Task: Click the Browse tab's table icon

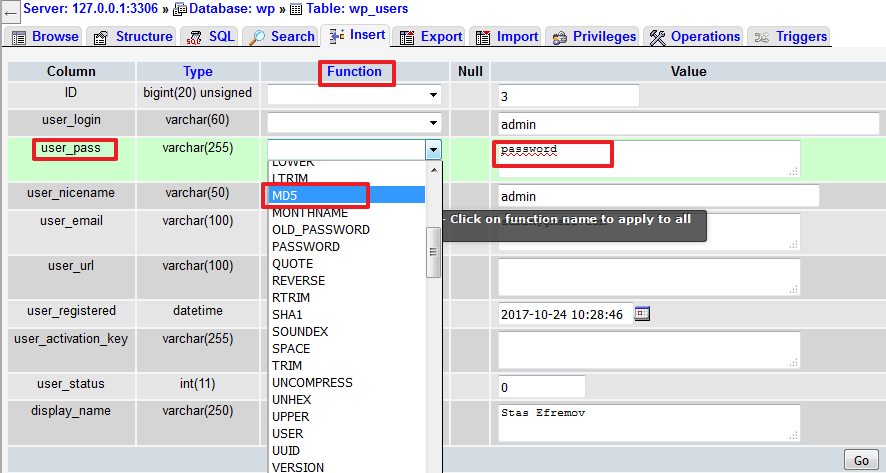Action: point(19,37)
